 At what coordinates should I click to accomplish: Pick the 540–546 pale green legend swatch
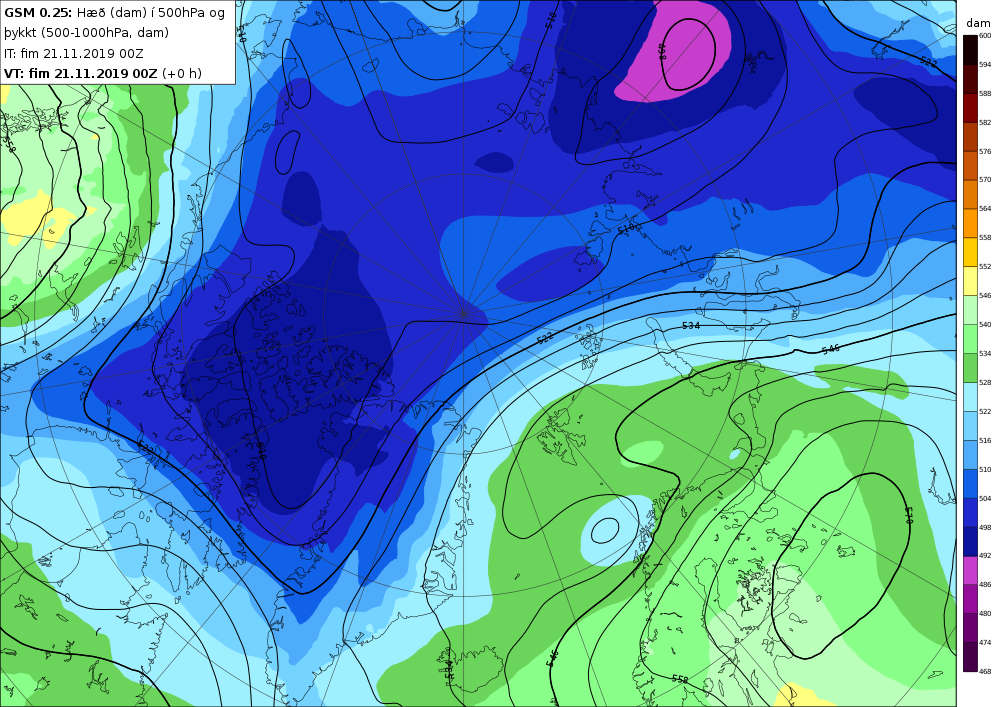(x=970, y=310)
